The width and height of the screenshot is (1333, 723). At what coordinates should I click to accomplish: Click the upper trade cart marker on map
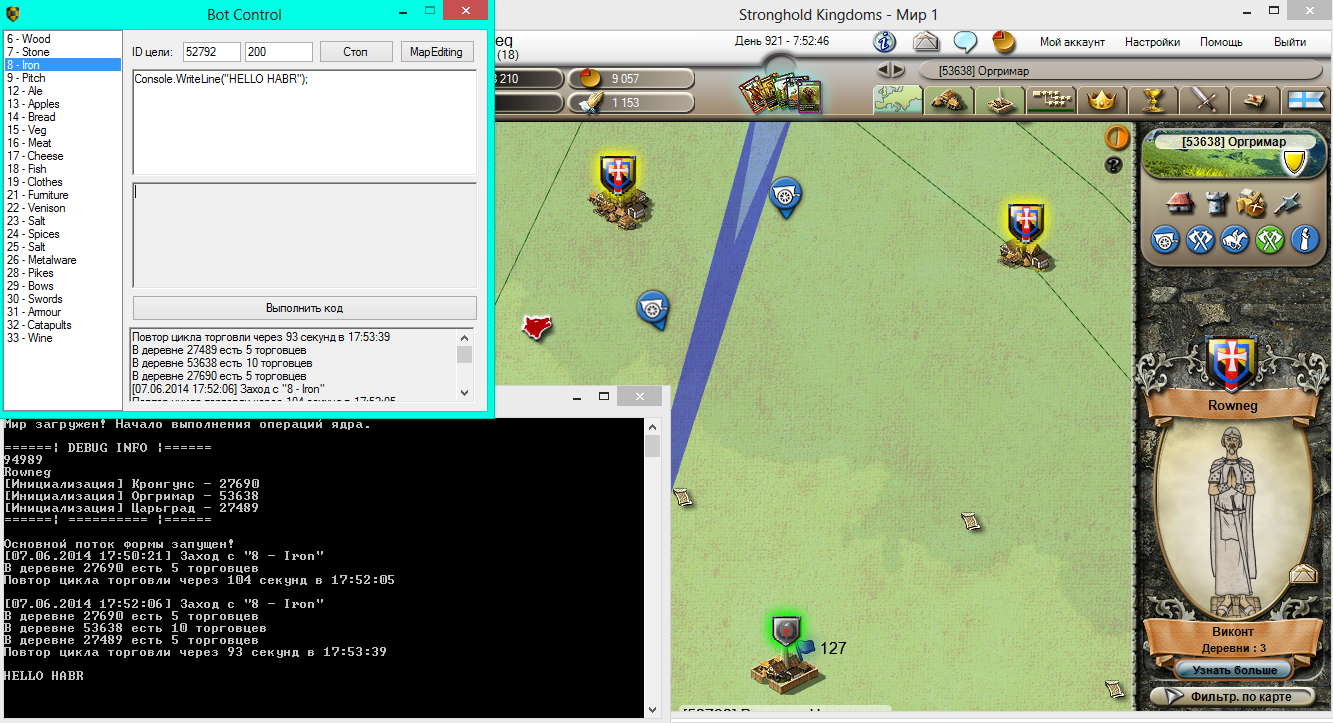(x=786, y=196)
